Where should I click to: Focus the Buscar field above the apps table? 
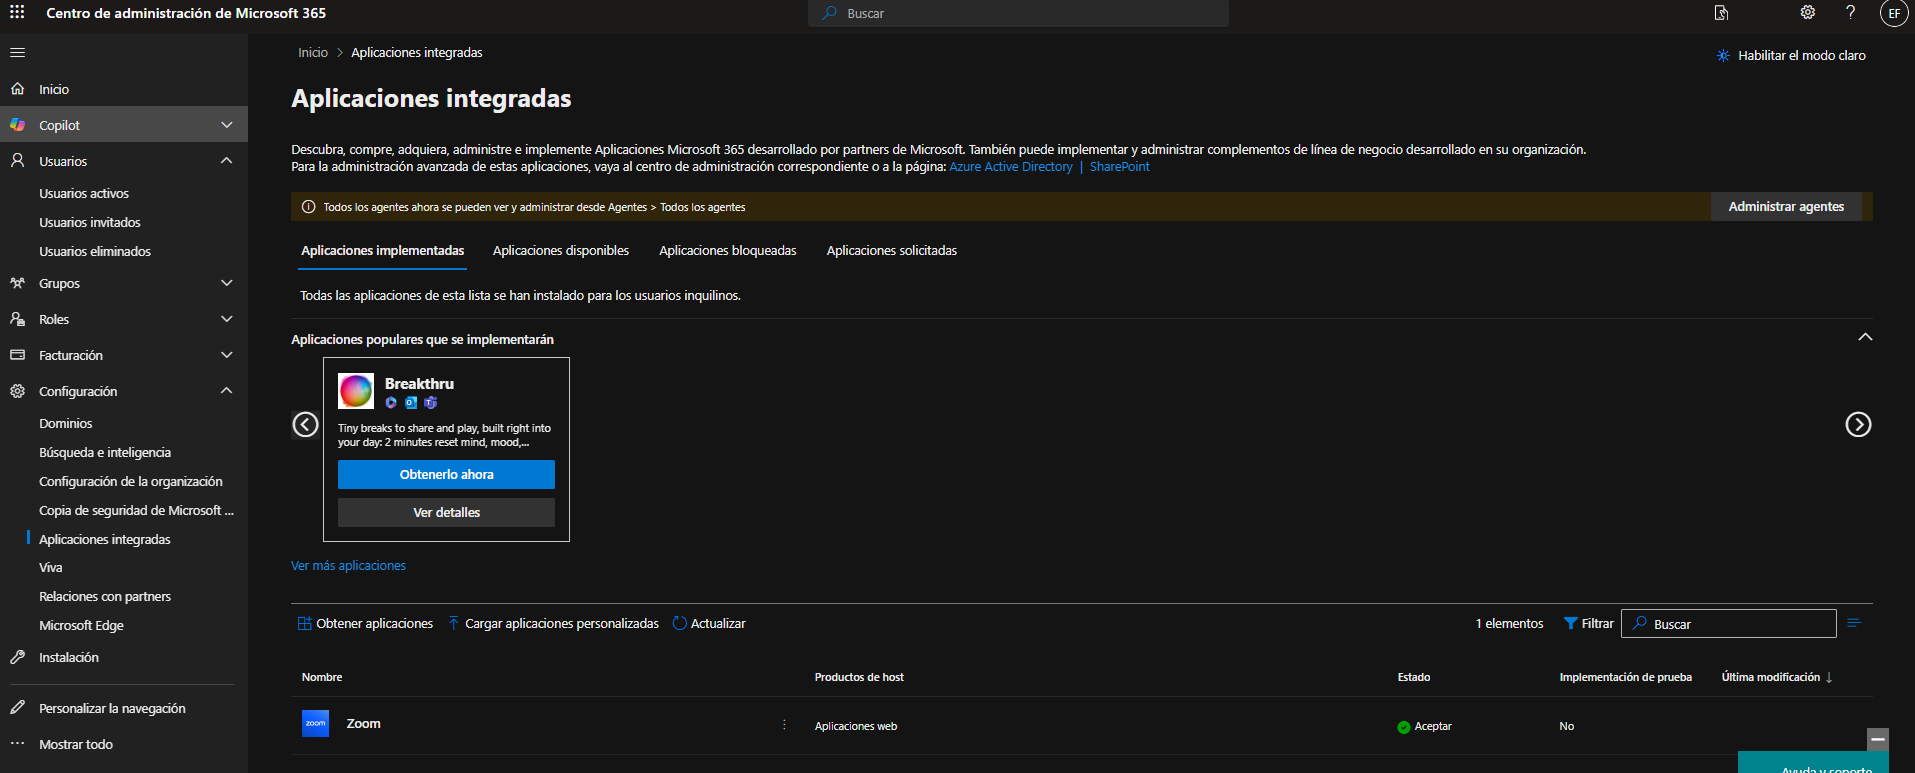click(x=1729, y=624)
